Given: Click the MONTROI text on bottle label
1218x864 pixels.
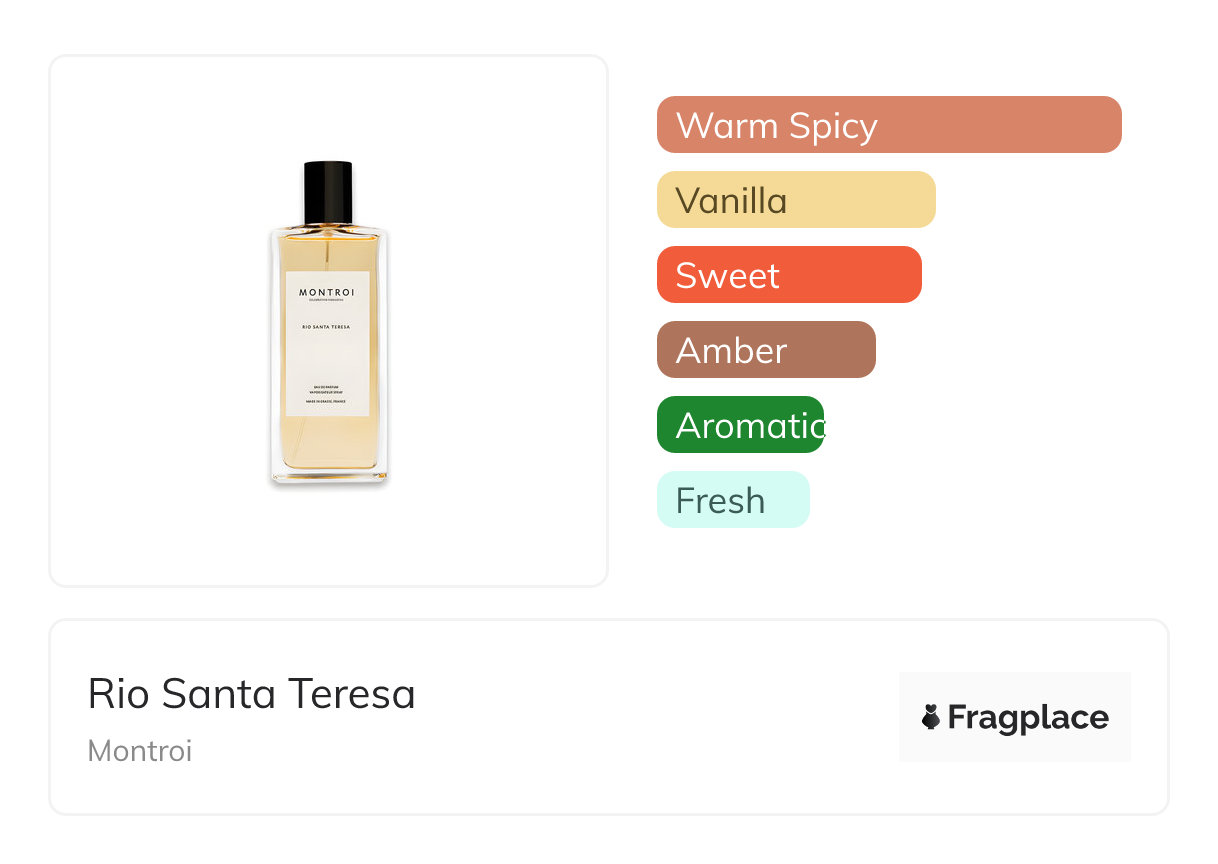Looking at the screenshot, I should [x=327, y=292].
